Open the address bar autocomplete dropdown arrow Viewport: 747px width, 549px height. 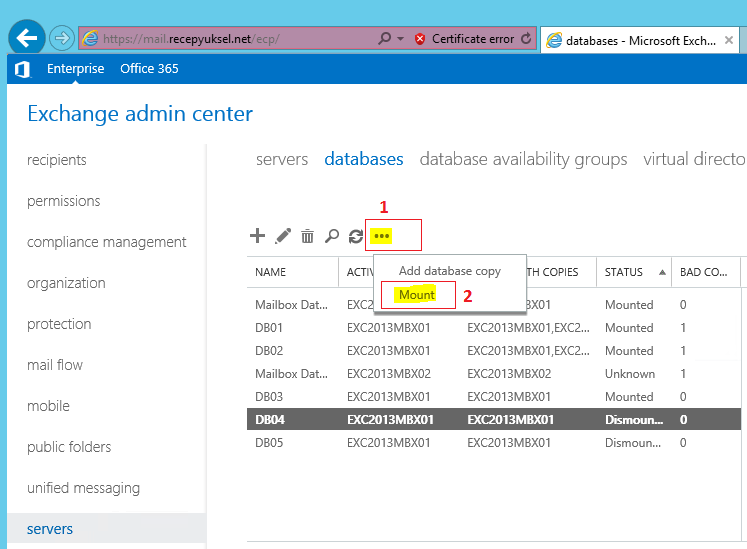401,39
